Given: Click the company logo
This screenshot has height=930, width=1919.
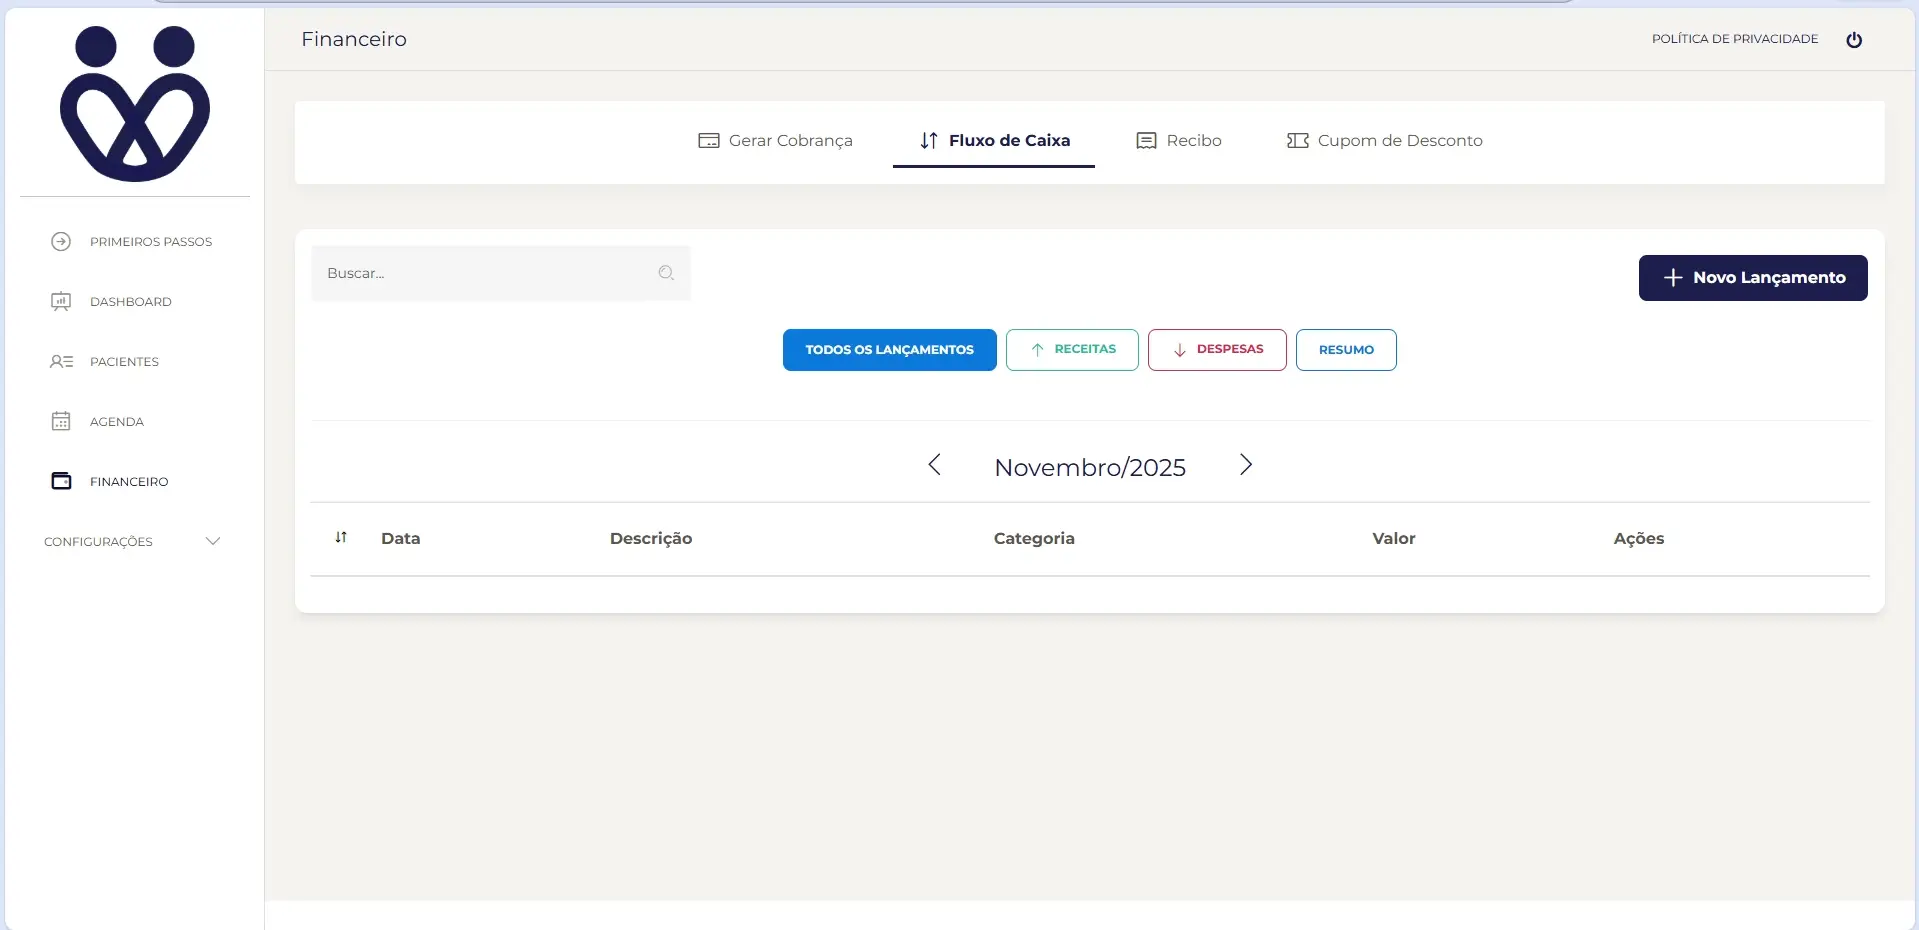Looking at the screenshot, I should point(135,104).
